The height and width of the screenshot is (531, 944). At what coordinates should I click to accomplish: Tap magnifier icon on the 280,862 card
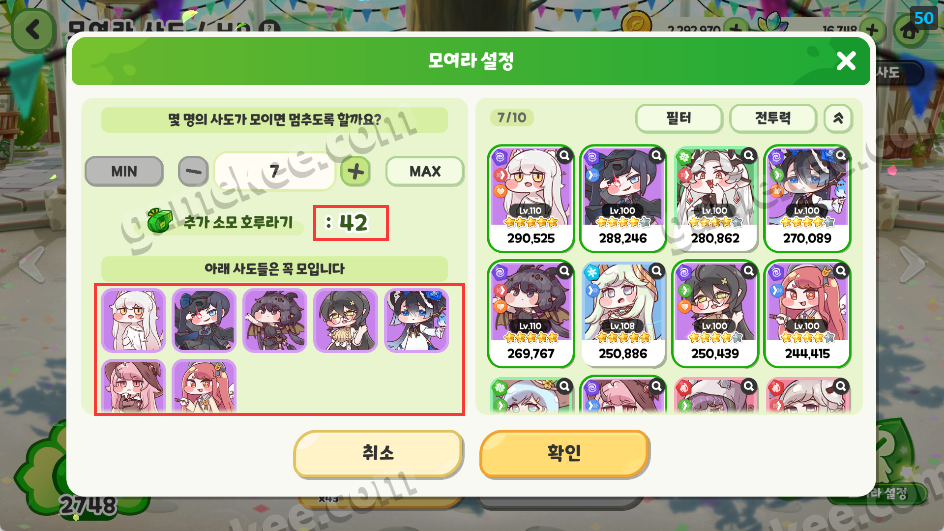(x=748, y=156)
